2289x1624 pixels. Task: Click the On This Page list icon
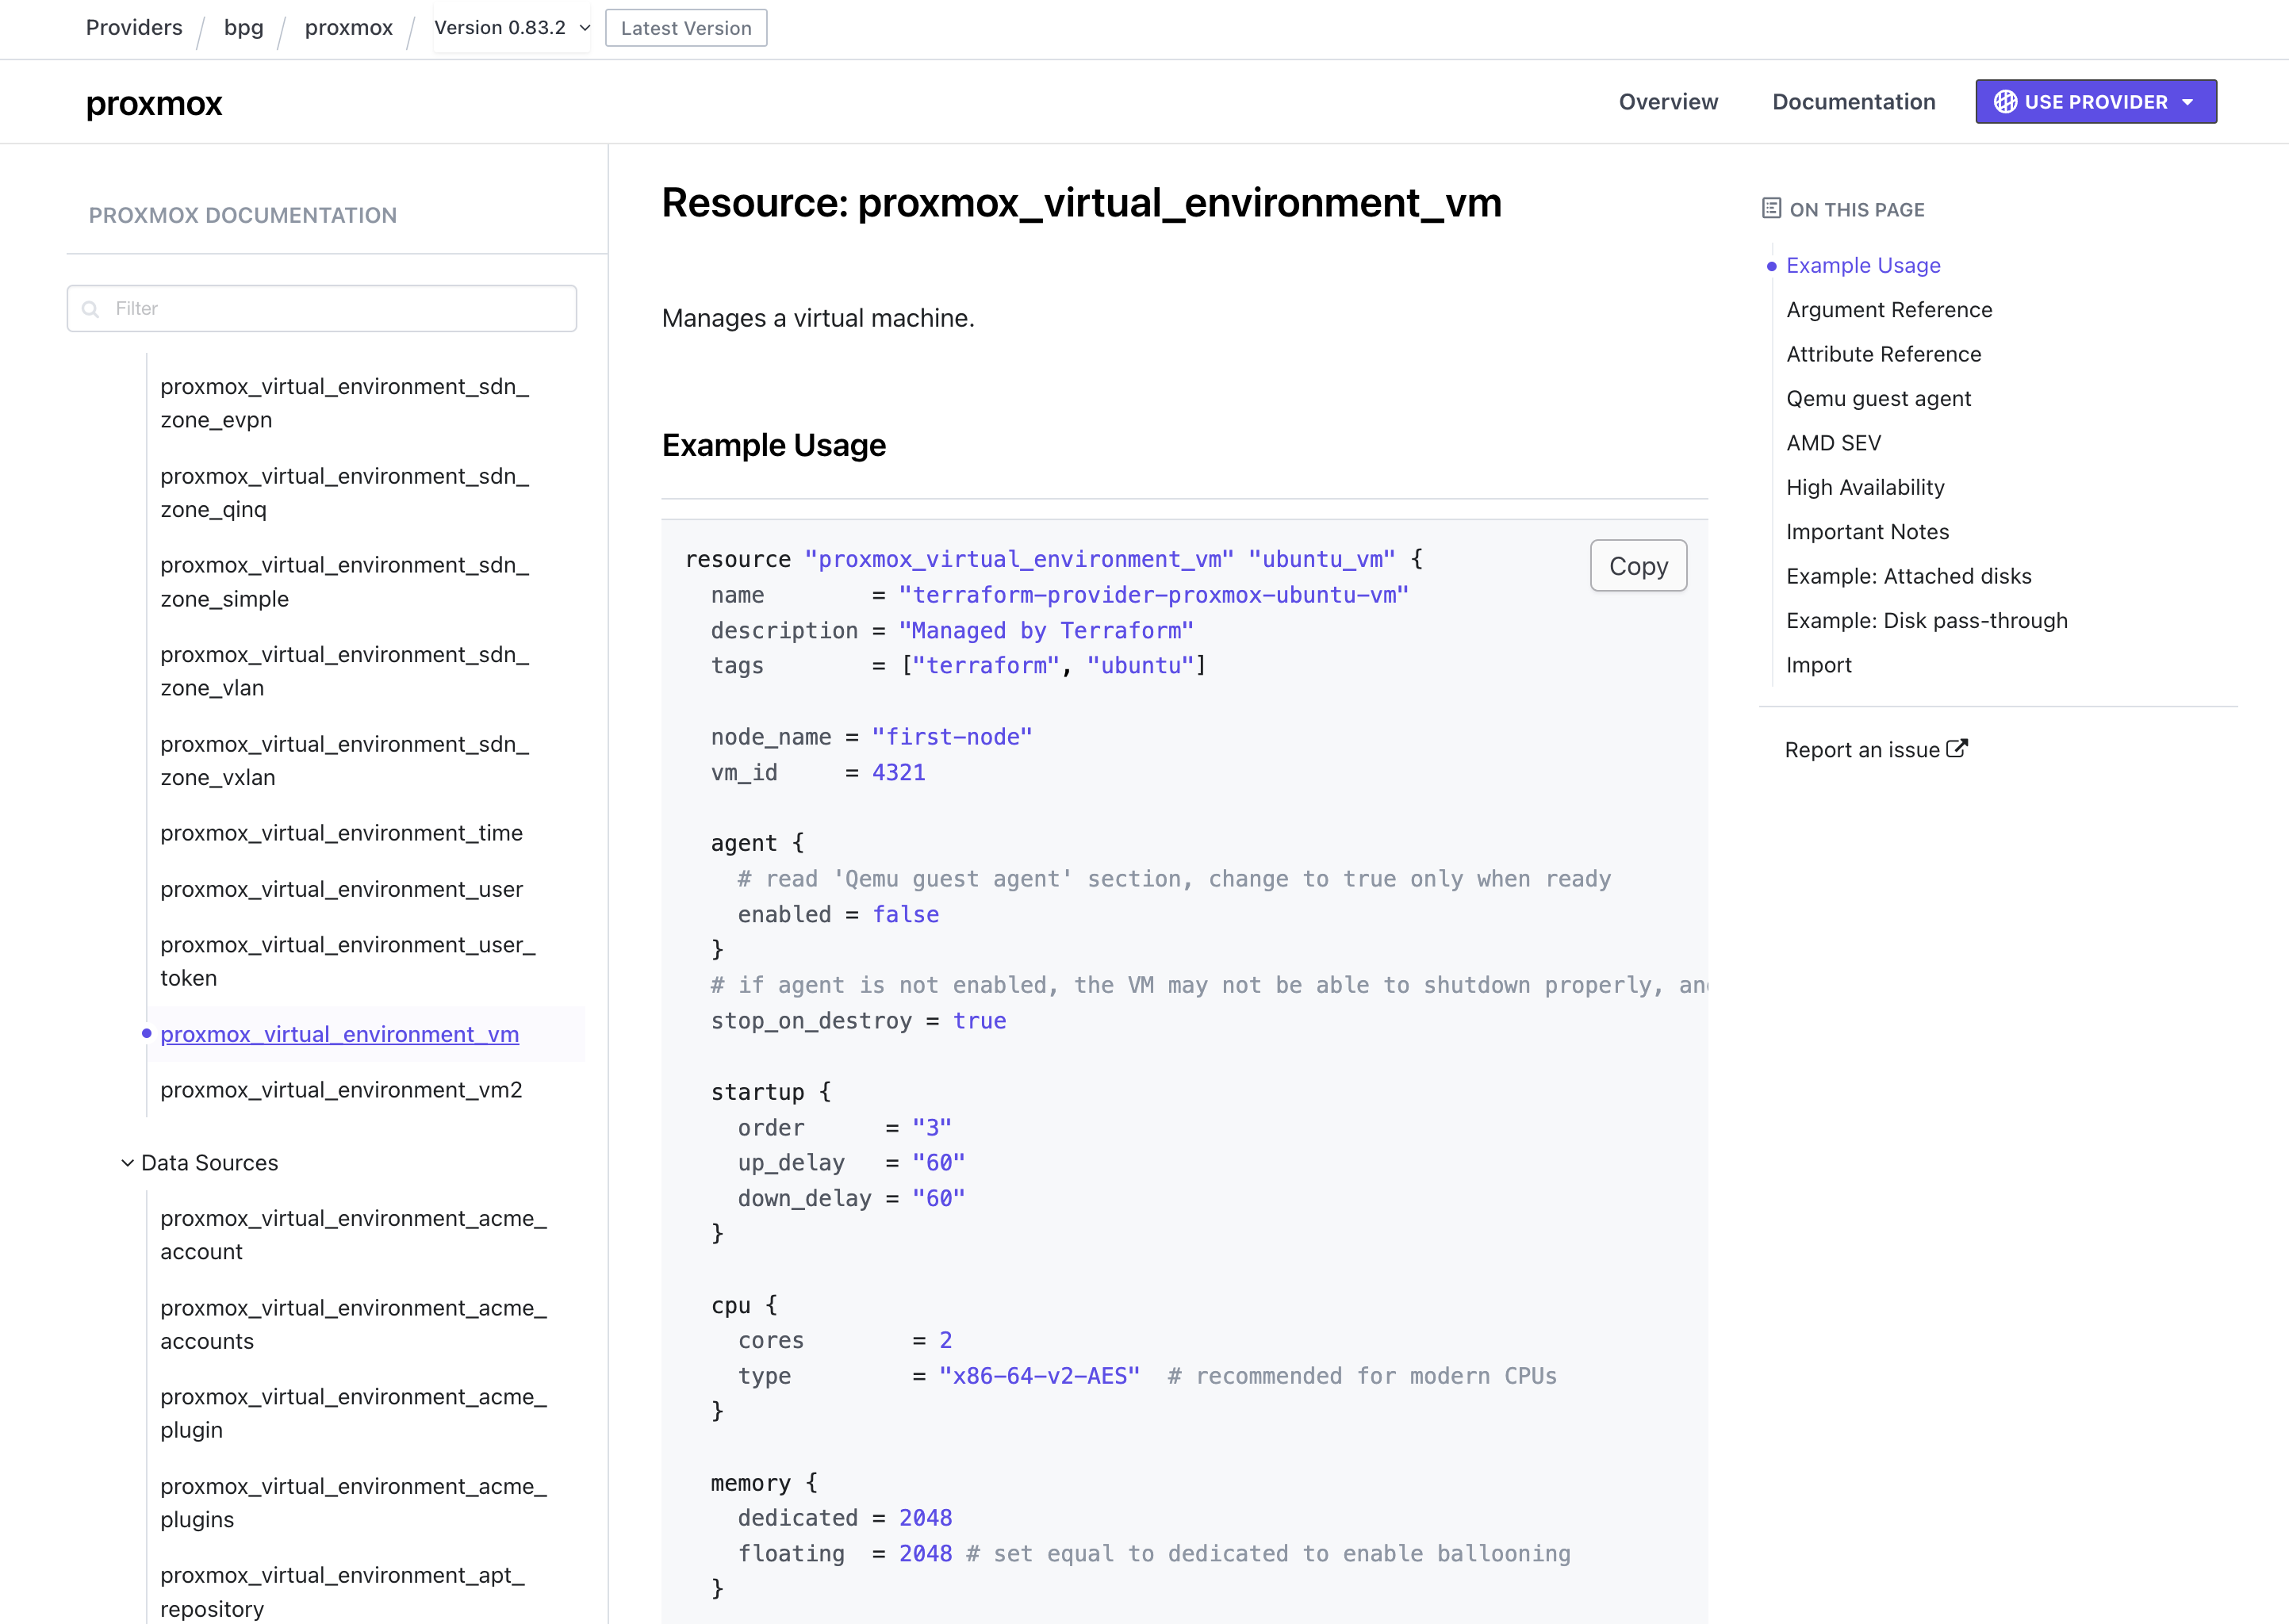click(x=1771, y=208)
